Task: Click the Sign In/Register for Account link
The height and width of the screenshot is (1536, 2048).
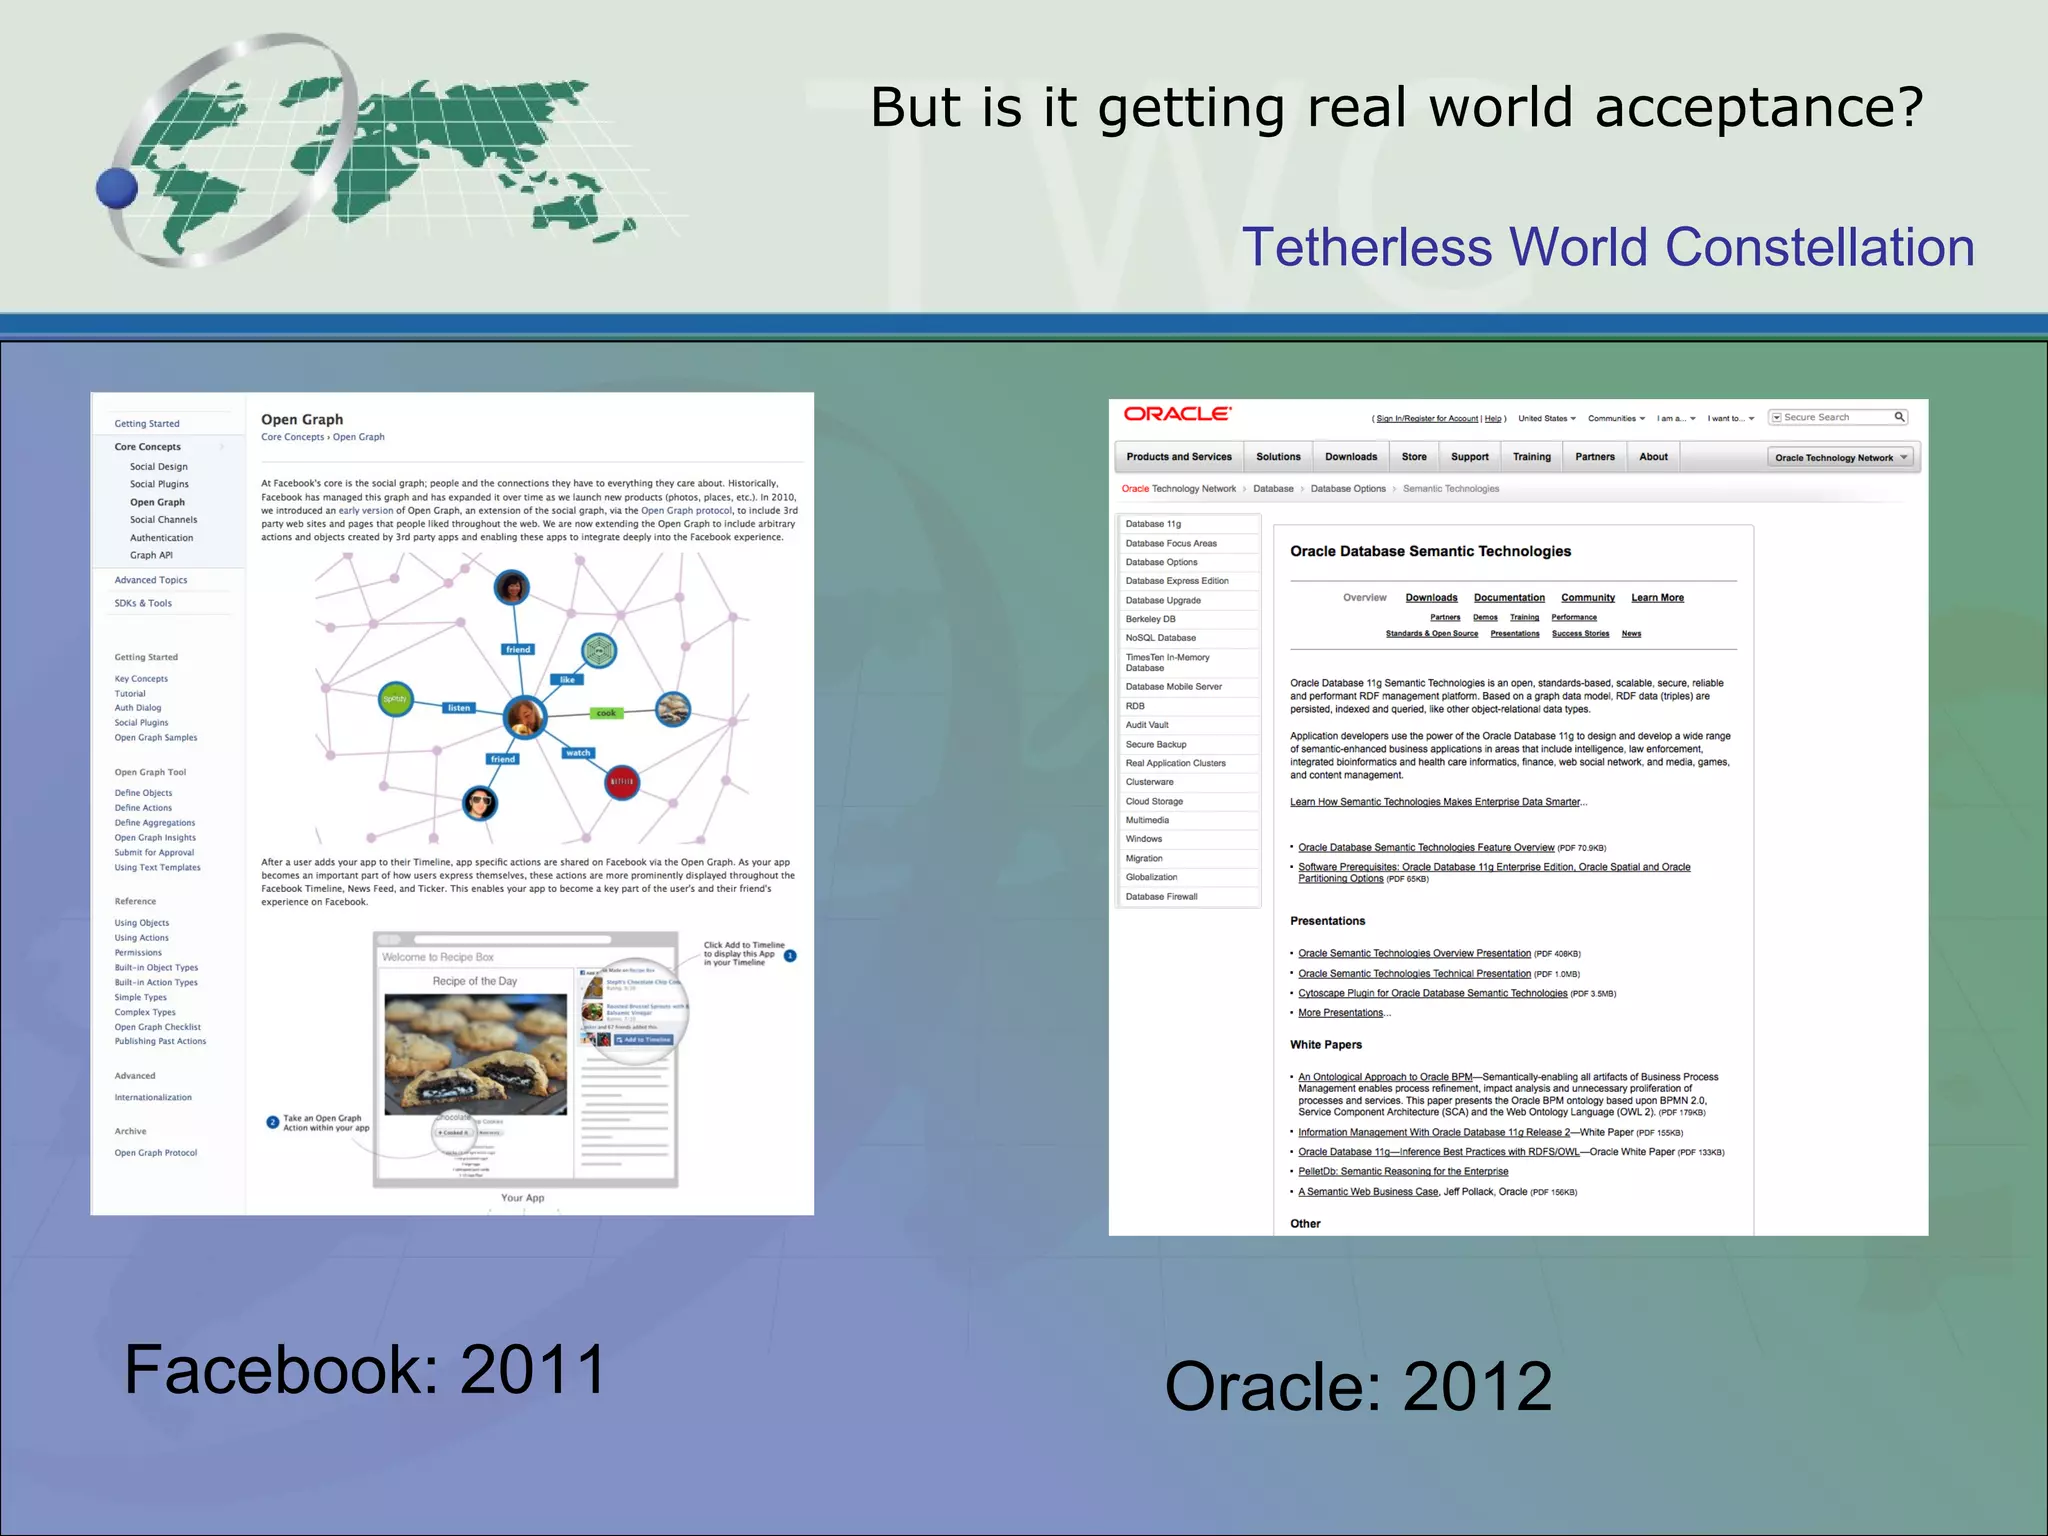Action: click(x=1427, y=419)
